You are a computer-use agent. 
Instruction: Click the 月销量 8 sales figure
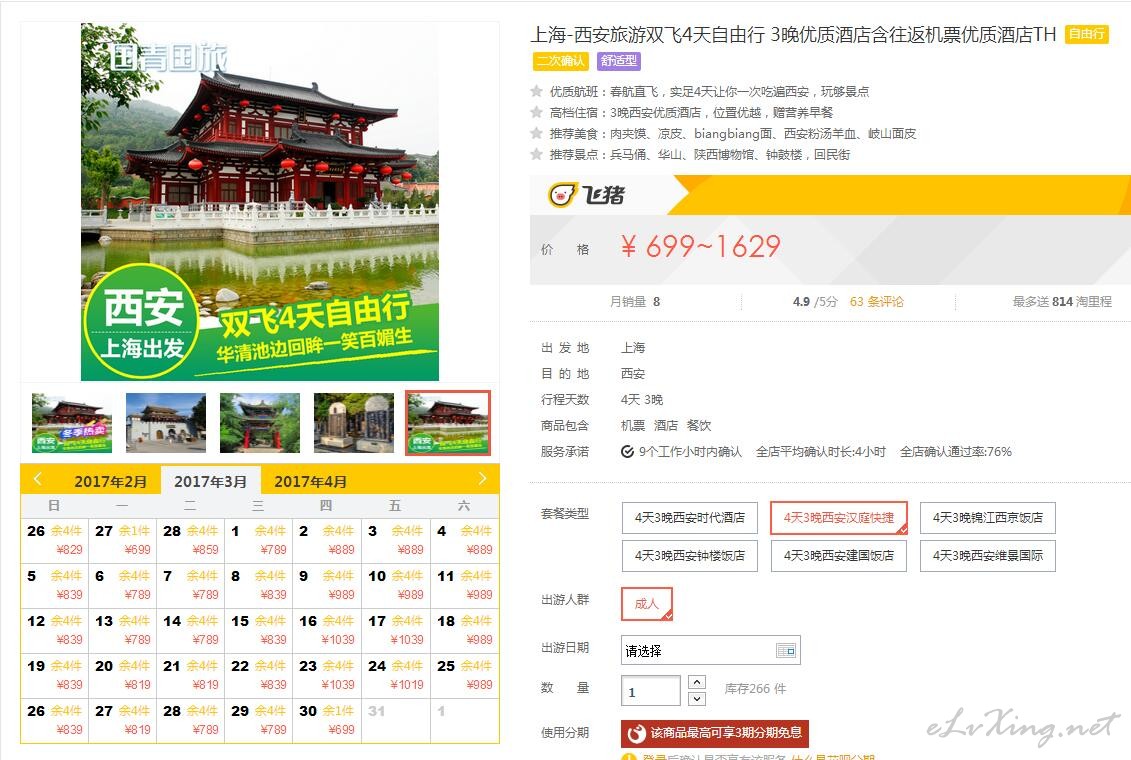635,301
